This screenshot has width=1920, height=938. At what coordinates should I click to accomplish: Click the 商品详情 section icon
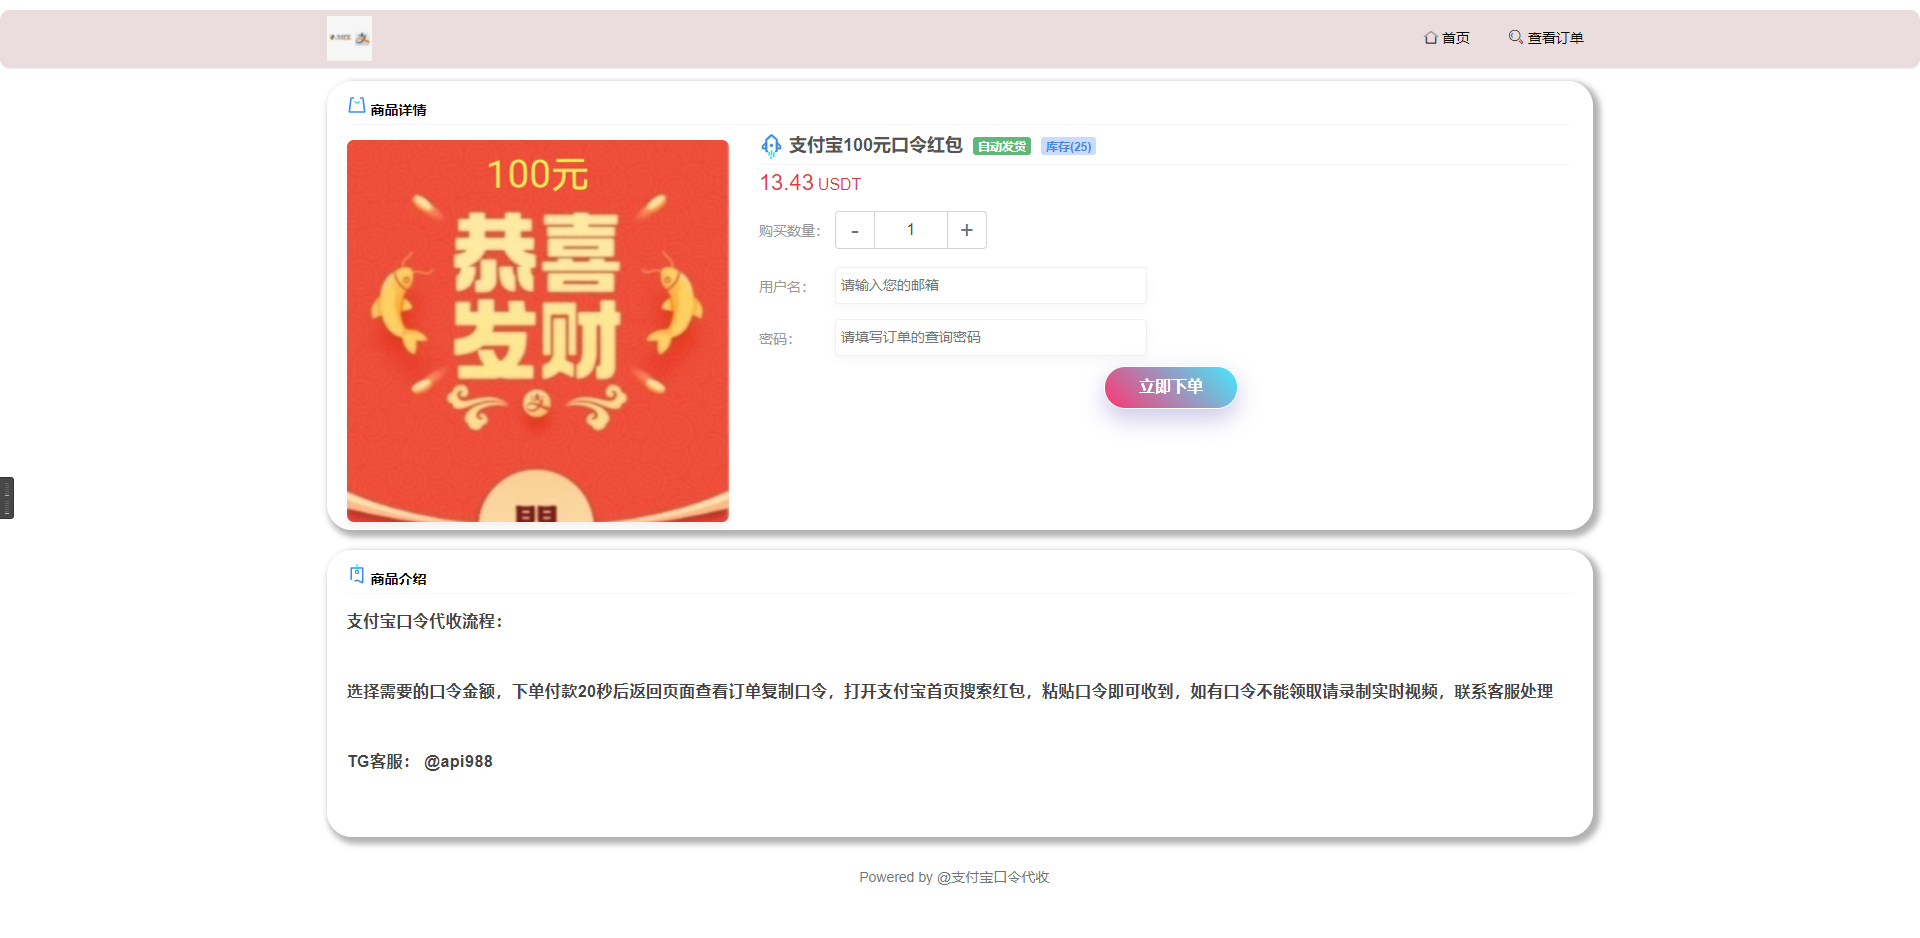pos(356,105)
